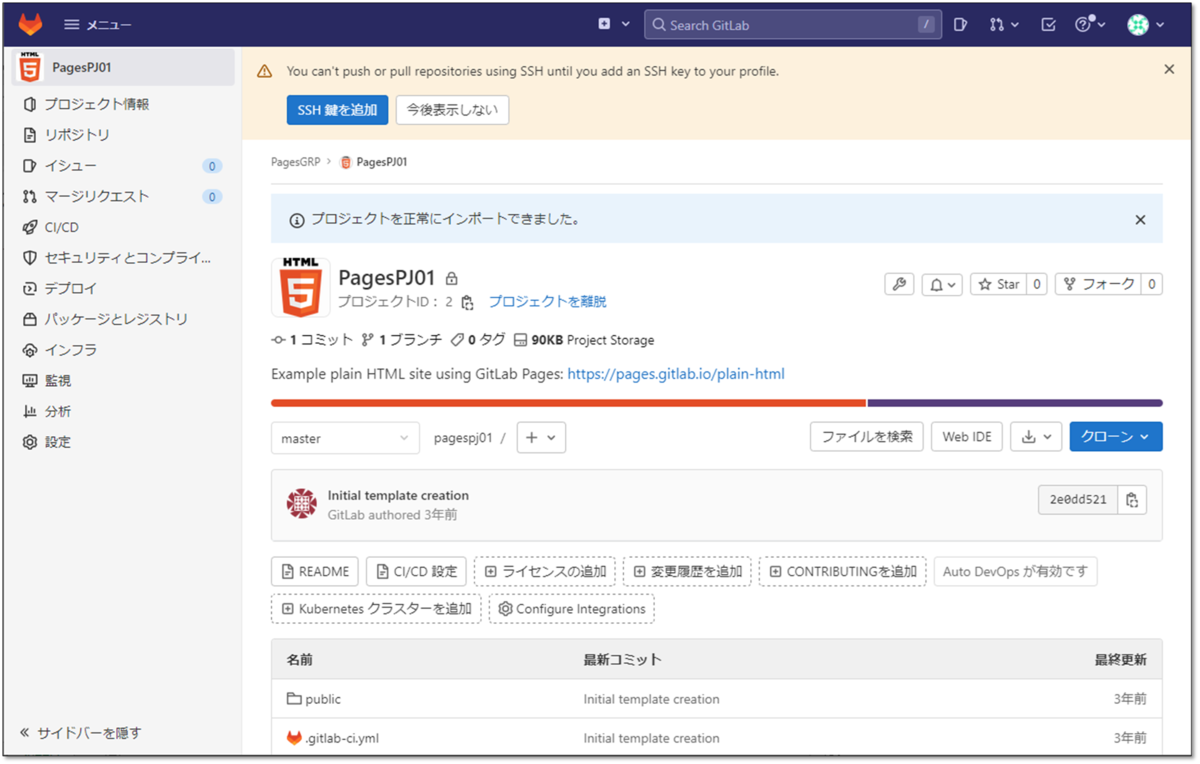Viewport: 1200px width, 764px height.
Task: Open the download source dropdown
Action: coord(1036,437)
